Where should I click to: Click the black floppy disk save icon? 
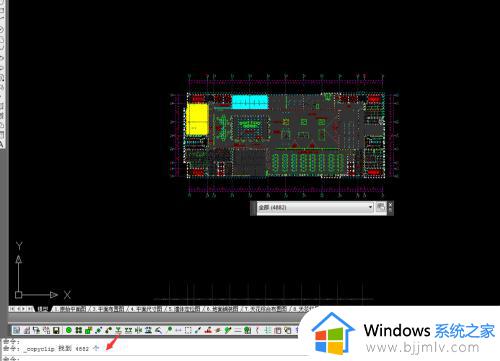point(56,330)
